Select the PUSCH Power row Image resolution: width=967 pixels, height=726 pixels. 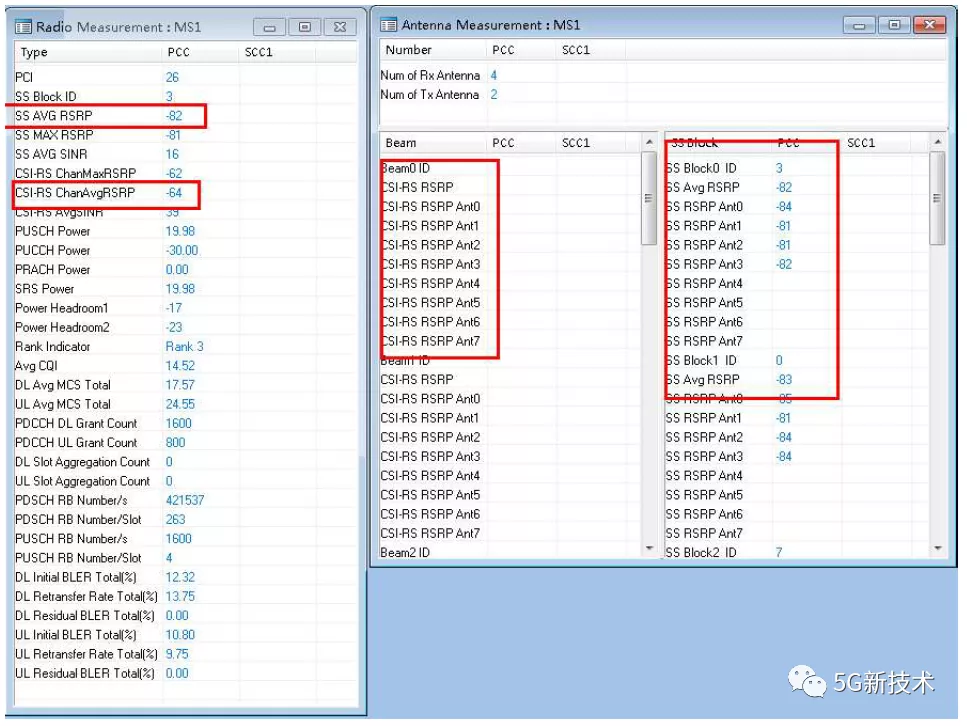pos(185,231)
